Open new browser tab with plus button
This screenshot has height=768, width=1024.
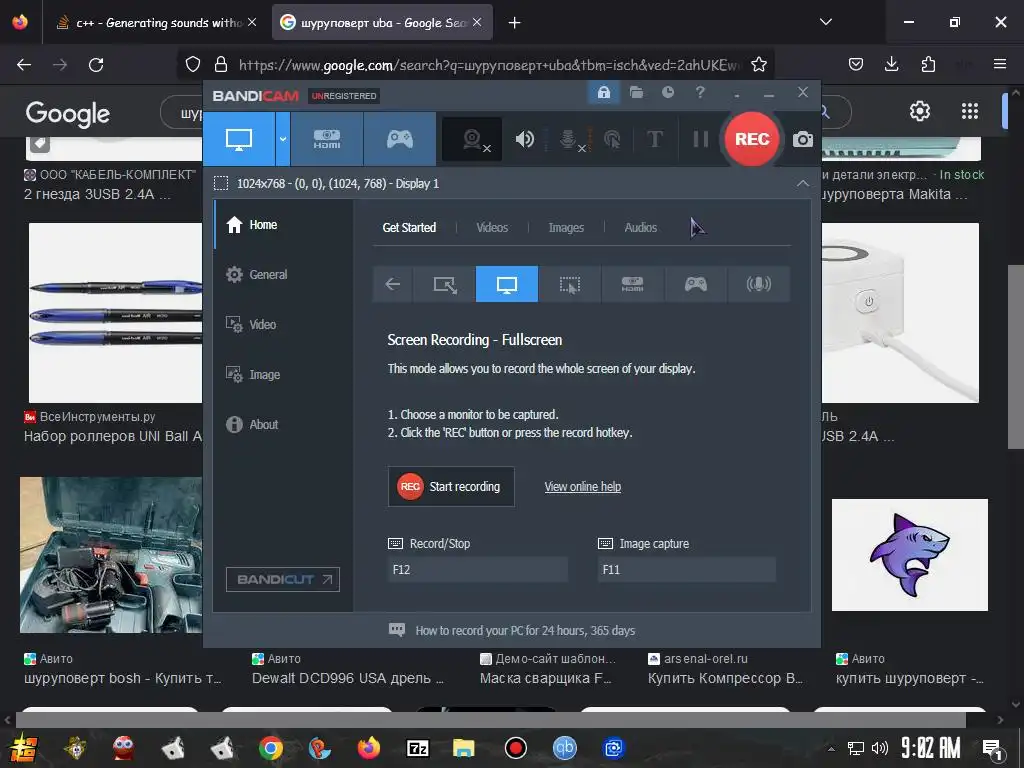coord(515,23)
